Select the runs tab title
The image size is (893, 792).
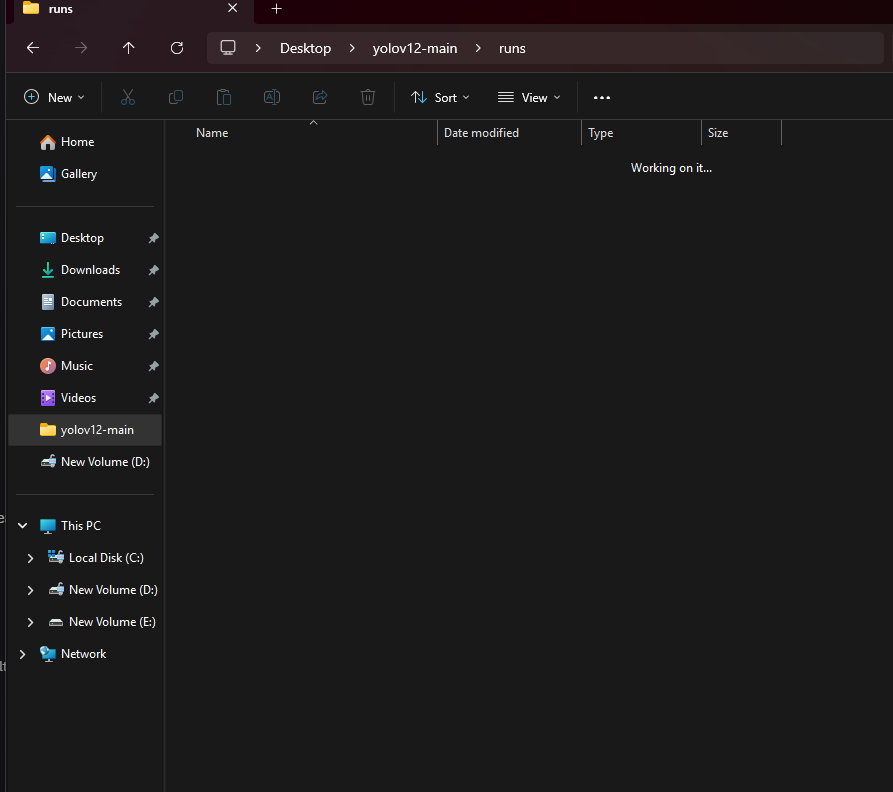click(x=60, y=9)
